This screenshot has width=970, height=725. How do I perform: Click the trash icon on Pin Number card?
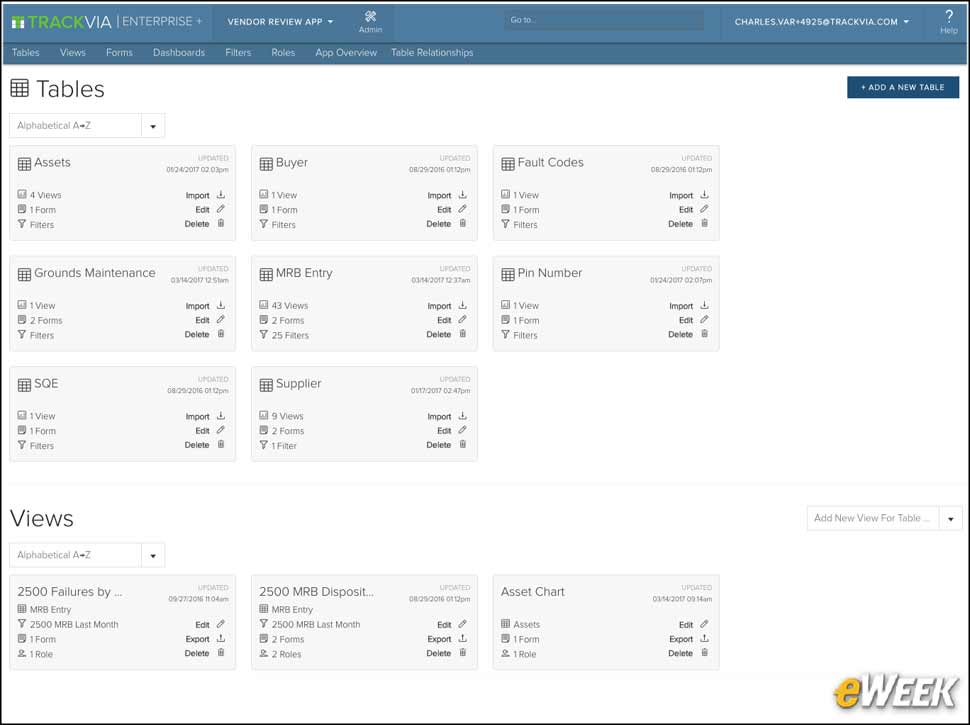pyautogui.click(x=705, y=334)
